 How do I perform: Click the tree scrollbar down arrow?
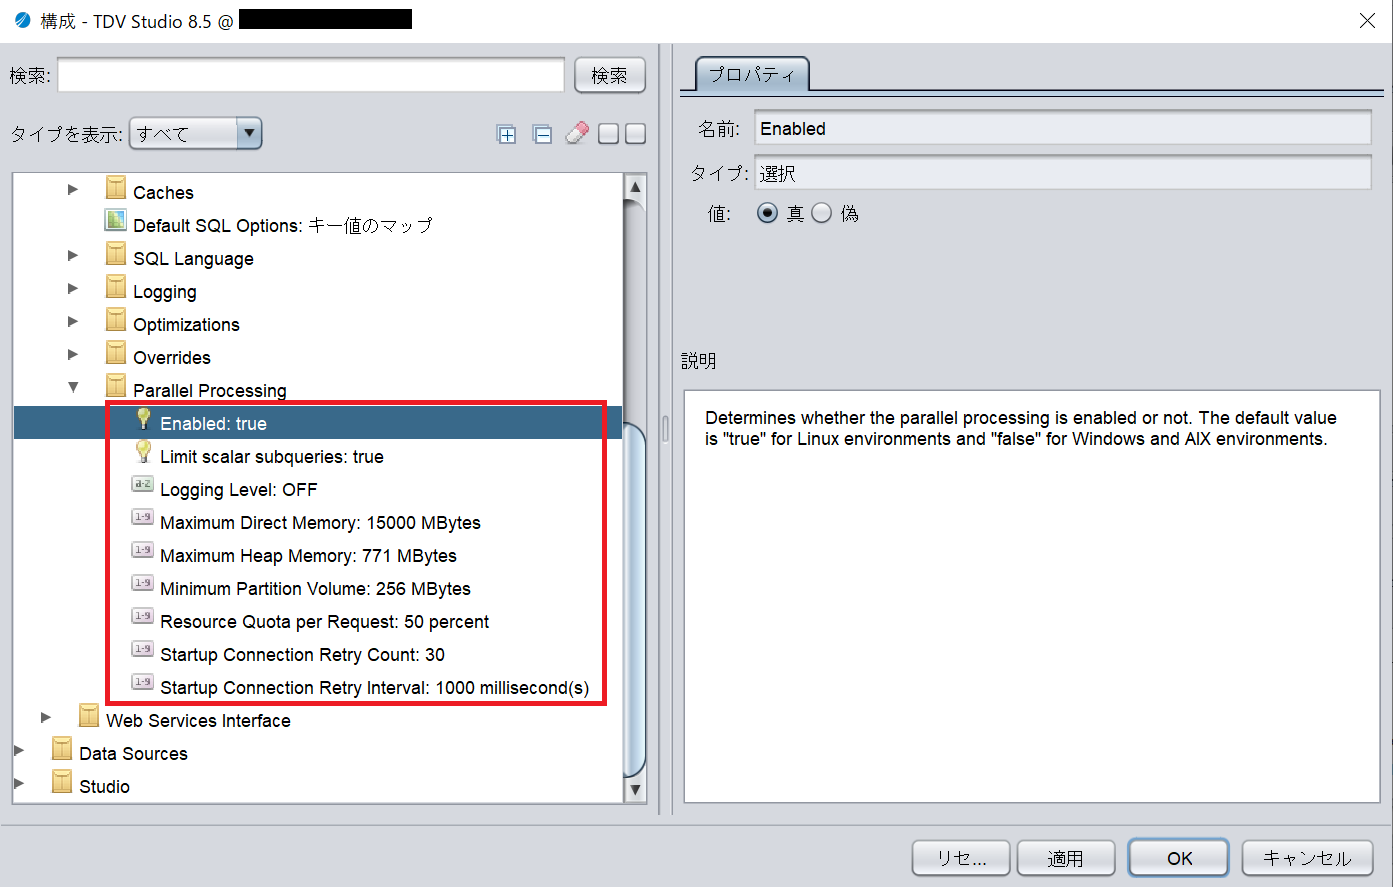(x=635, y=790)
